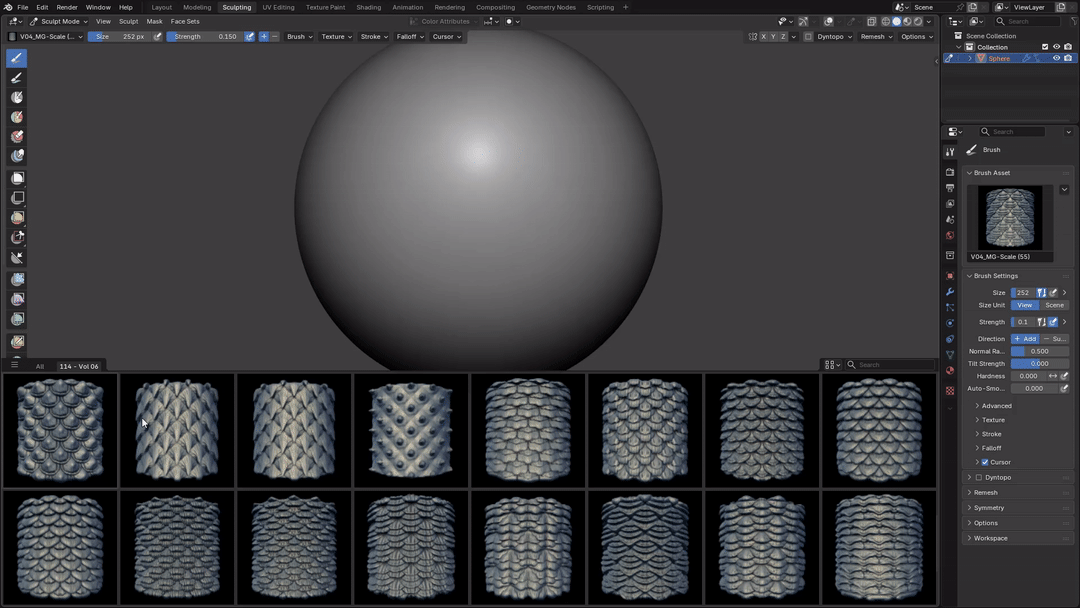
Task: Switch to the Modeling workspace tab
Action: 197,7
